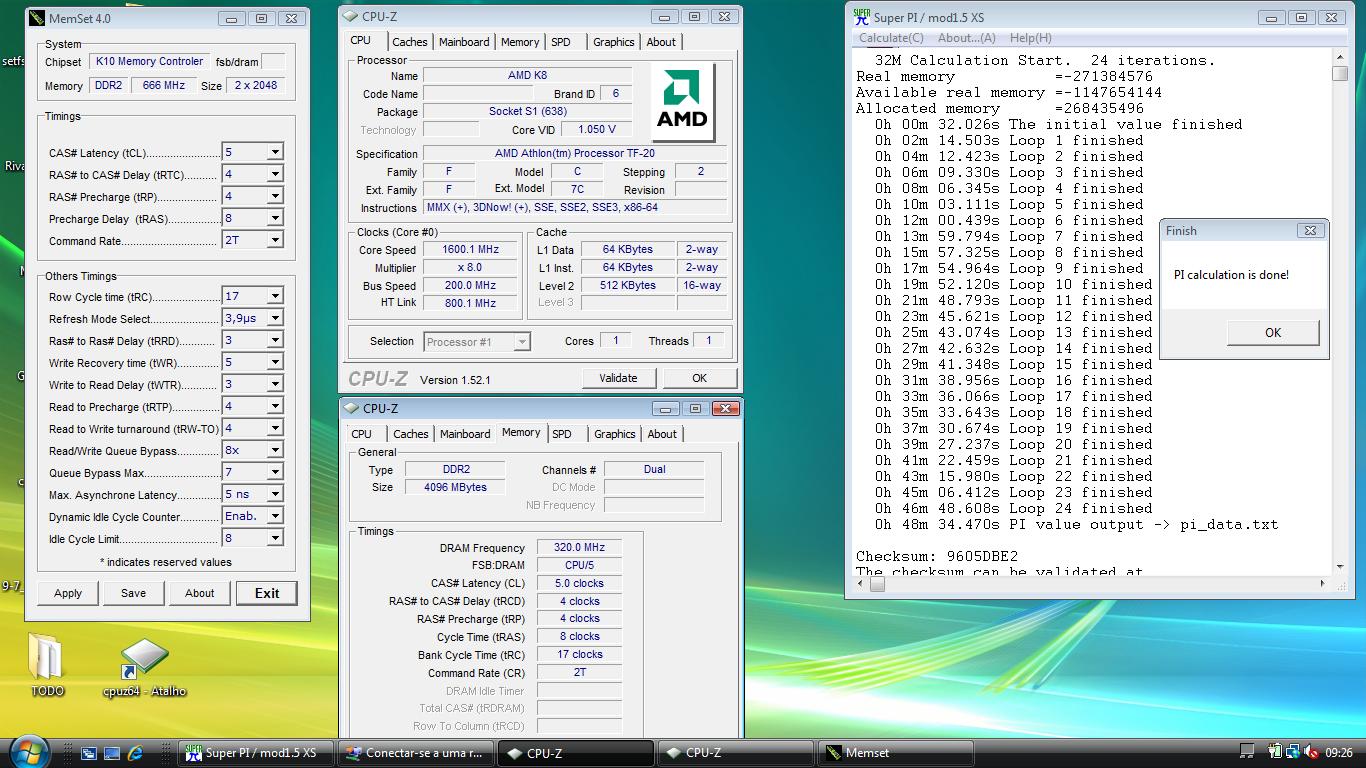Screen dimensions: 1366x768
Task: Switch to Memset taskbar button
Action: click(896, 753)
